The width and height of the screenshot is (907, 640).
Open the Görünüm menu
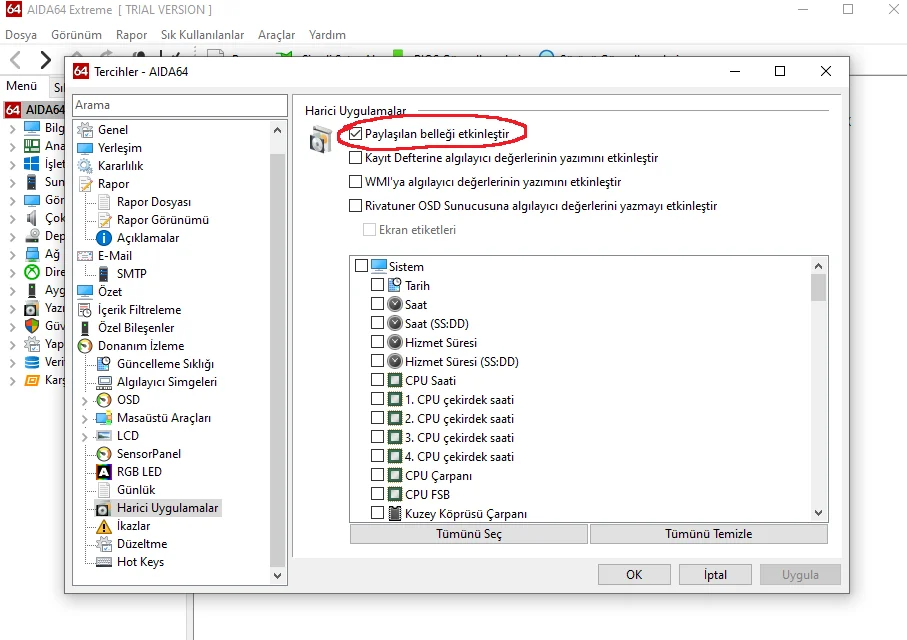(x=76, y=35)
